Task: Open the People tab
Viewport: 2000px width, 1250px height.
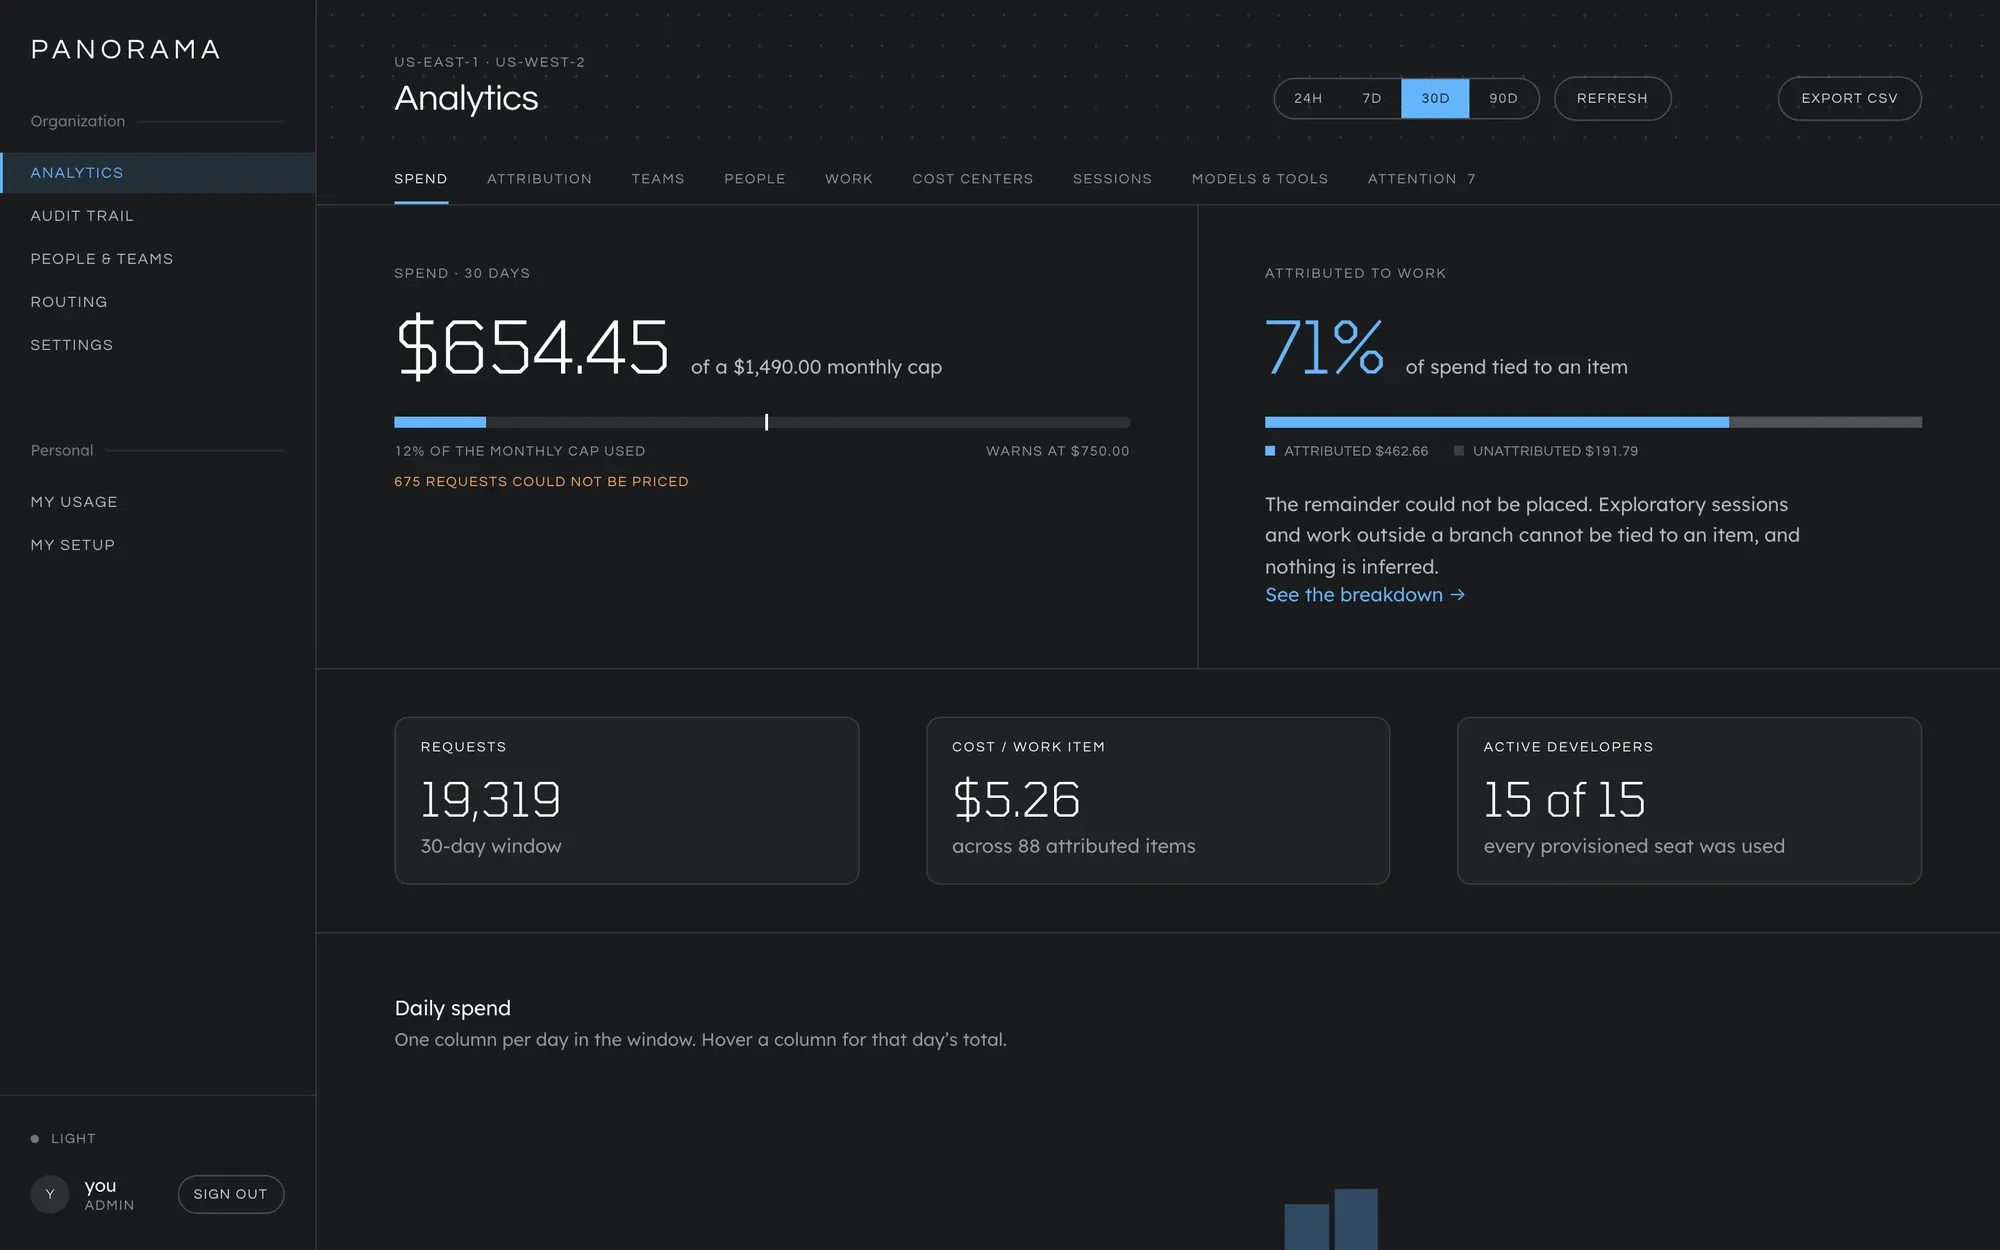Action: [755, 179]
